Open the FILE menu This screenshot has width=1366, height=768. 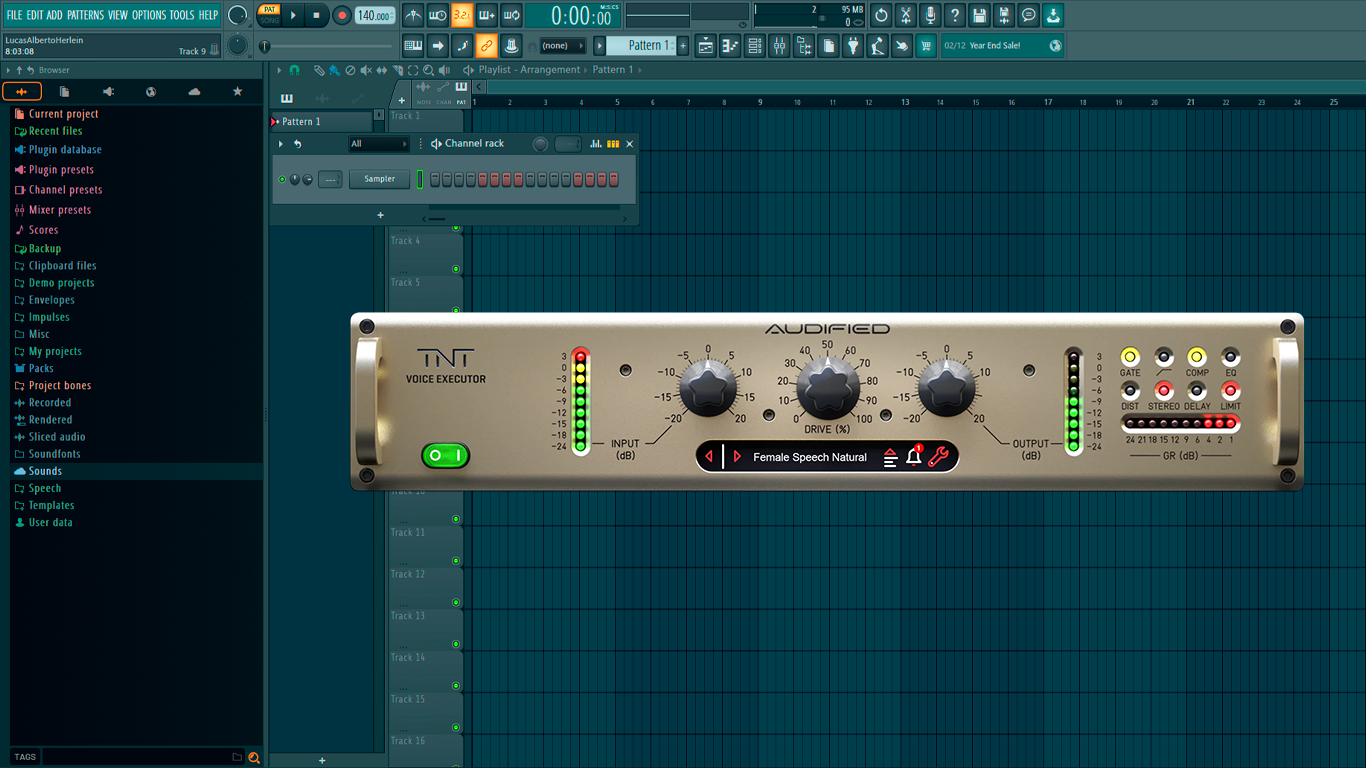[x=14, y=15]
